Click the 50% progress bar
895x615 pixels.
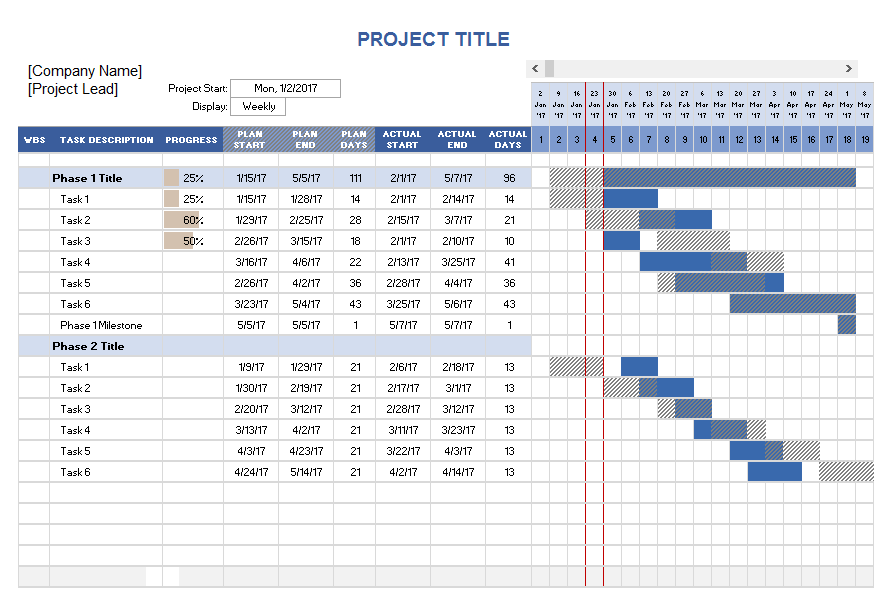coord(180,241)
